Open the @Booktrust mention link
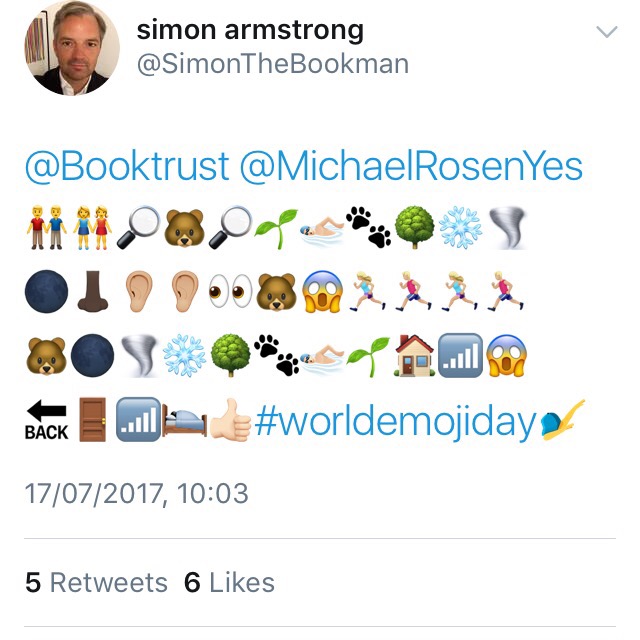 (x=127, y=166)
